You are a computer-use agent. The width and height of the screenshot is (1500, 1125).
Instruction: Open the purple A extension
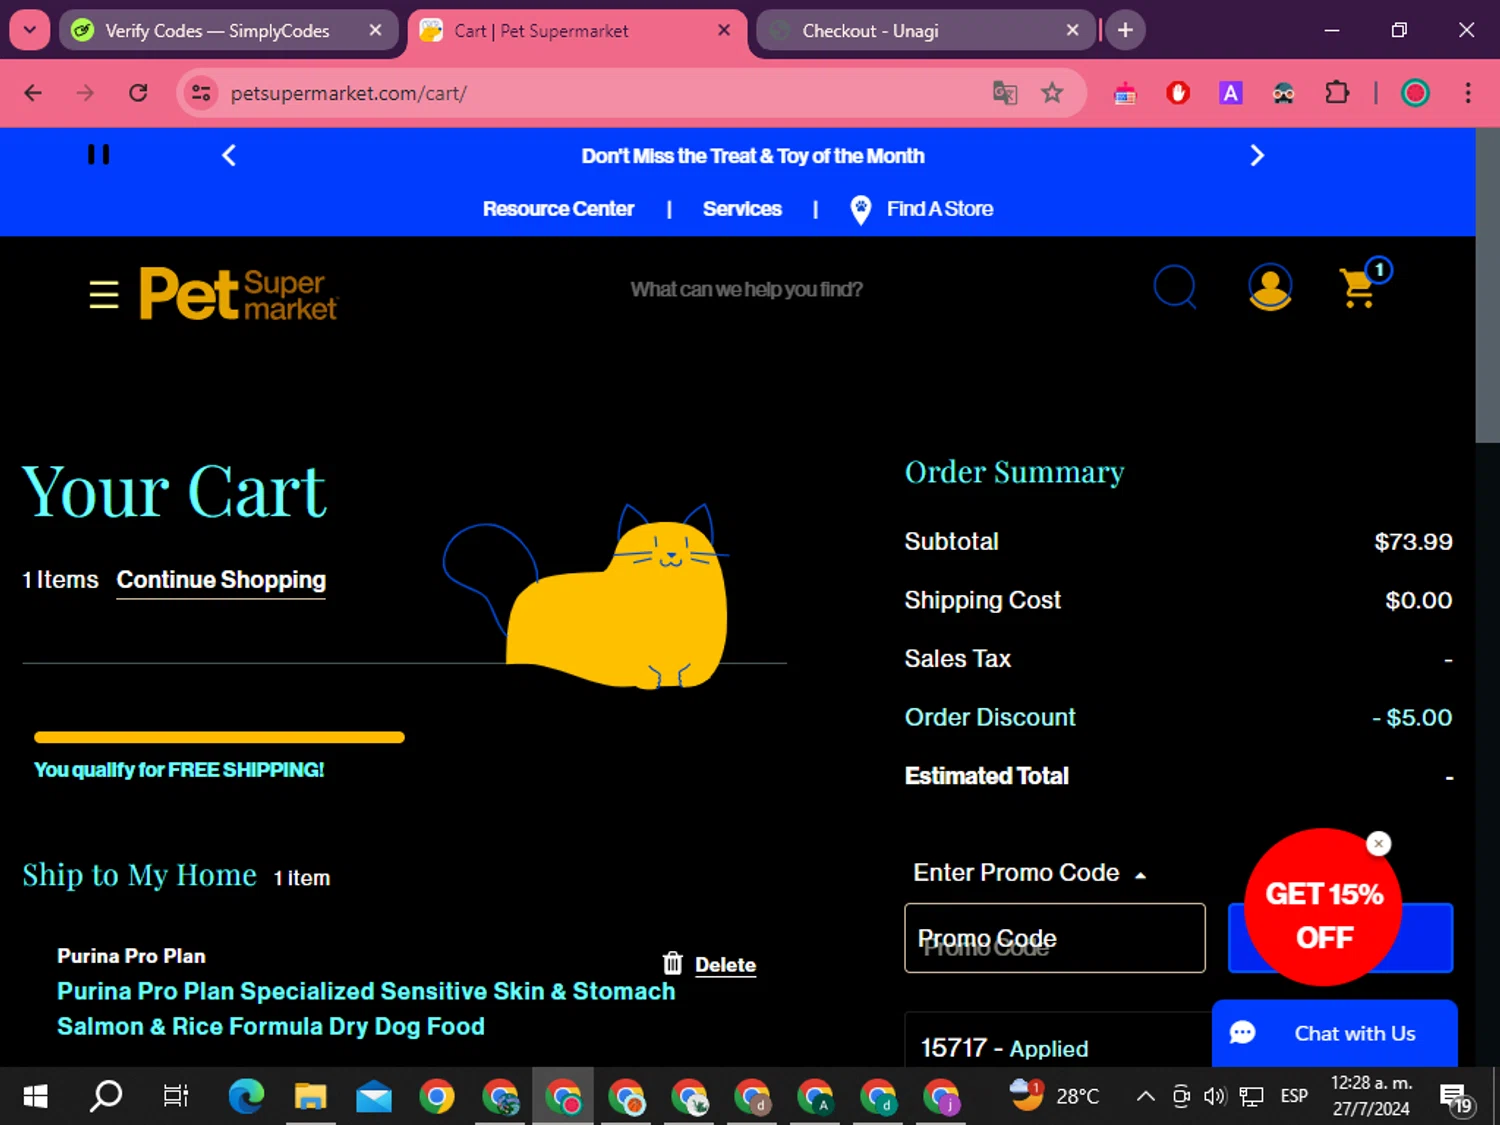pos(1231,93)
